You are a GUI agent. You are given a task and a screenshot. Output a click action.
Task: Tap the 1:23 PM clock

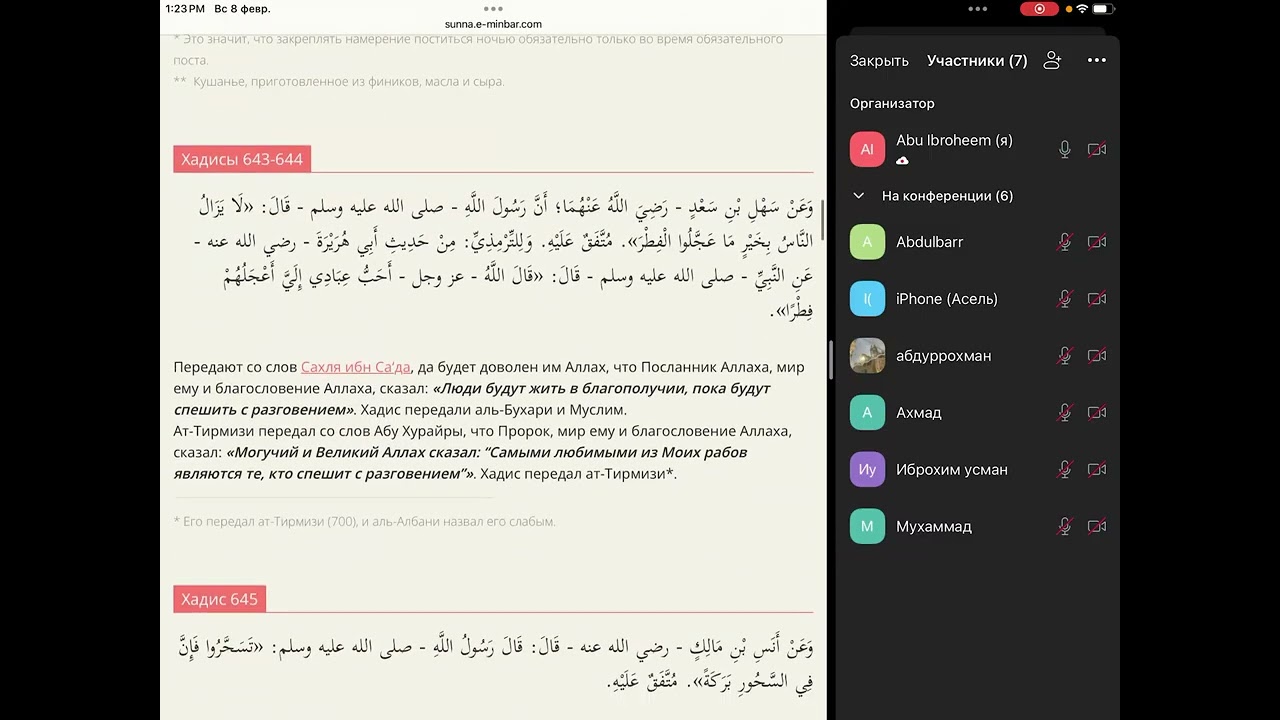[185, 9]
